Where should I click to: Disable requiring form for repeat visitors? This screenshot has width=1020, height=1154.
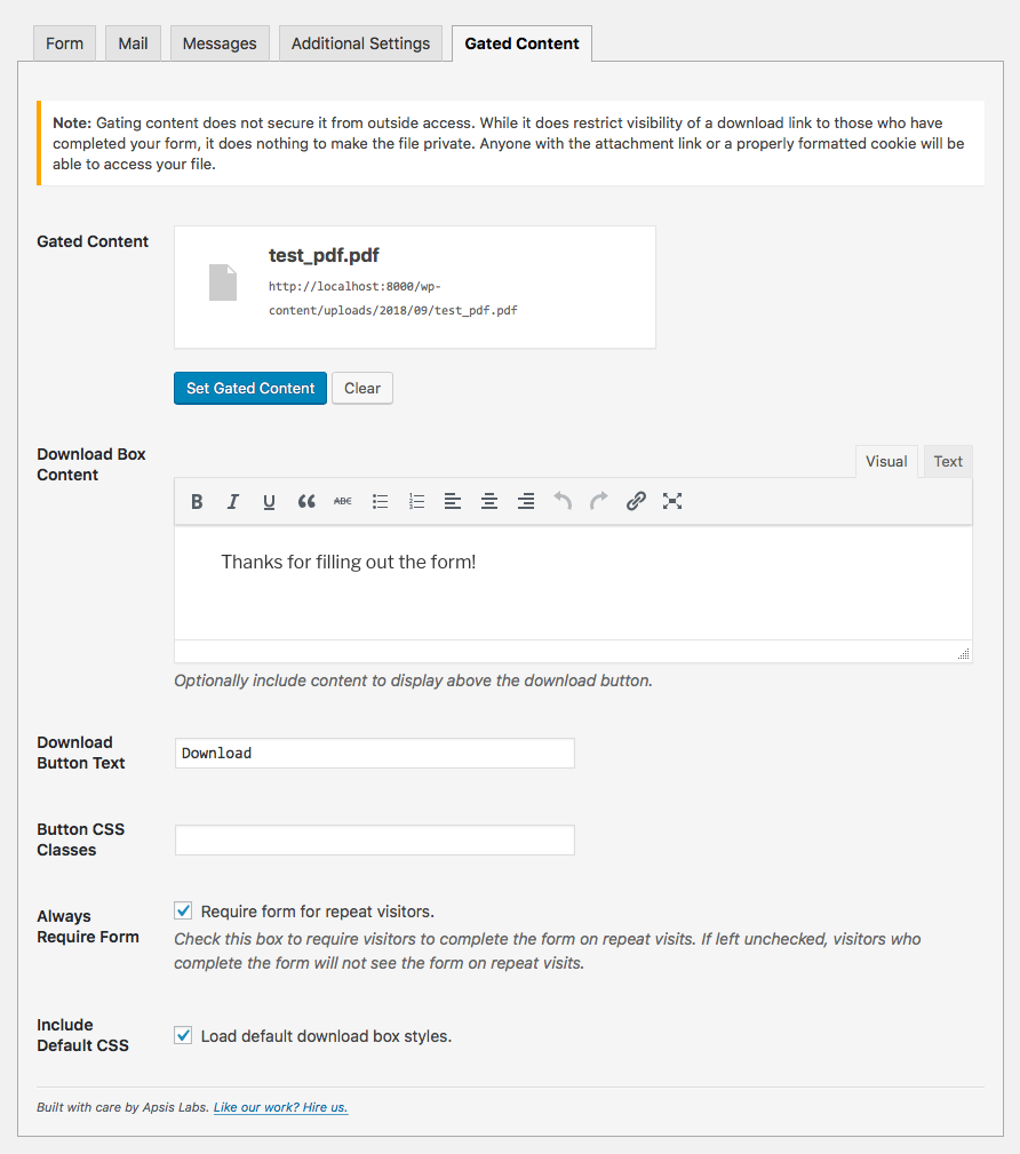(183, 911)
